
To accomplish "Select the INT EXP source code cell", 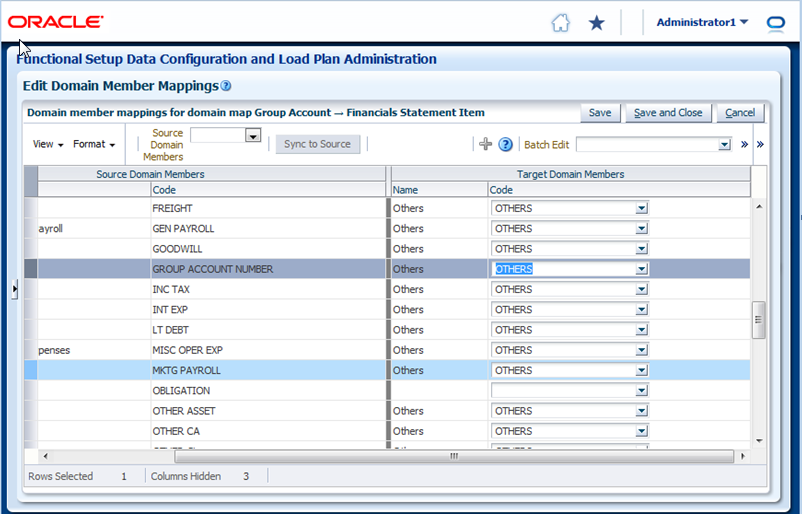I will tap(268, 309).
